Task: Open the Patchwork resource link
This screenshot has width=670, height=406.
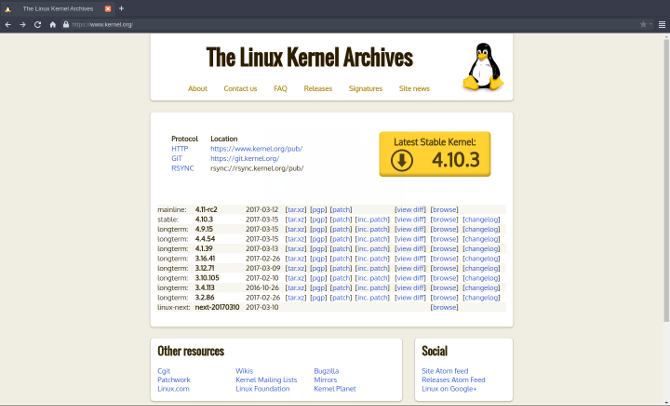Action: click(x=173, y=380)
